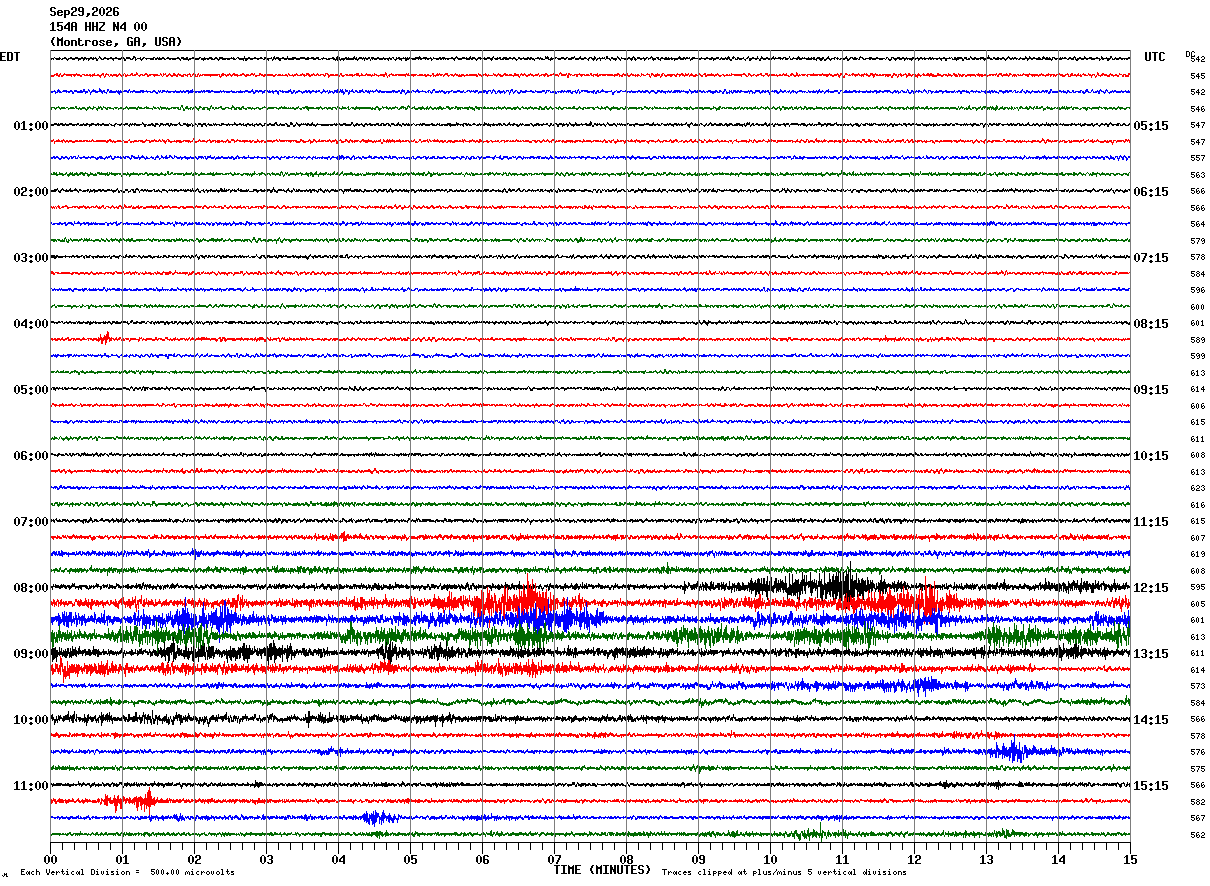The image size is (1210, 886).
Task: Click the UTC time zone label
Action: (1155, 57)
